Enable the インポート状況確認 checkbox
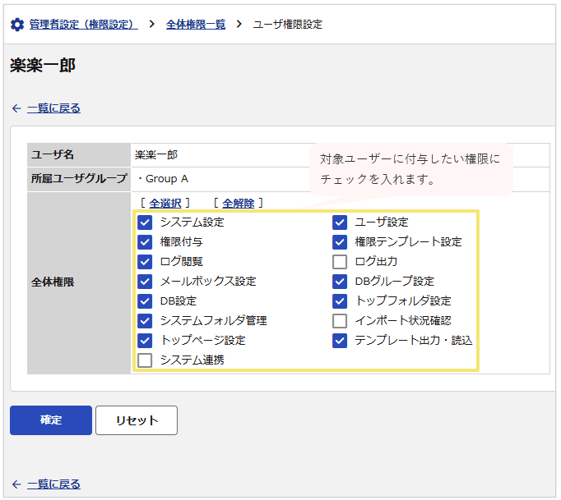Image resolution: width=561 pixels, height=500 pixels. [x=340, y=321]
